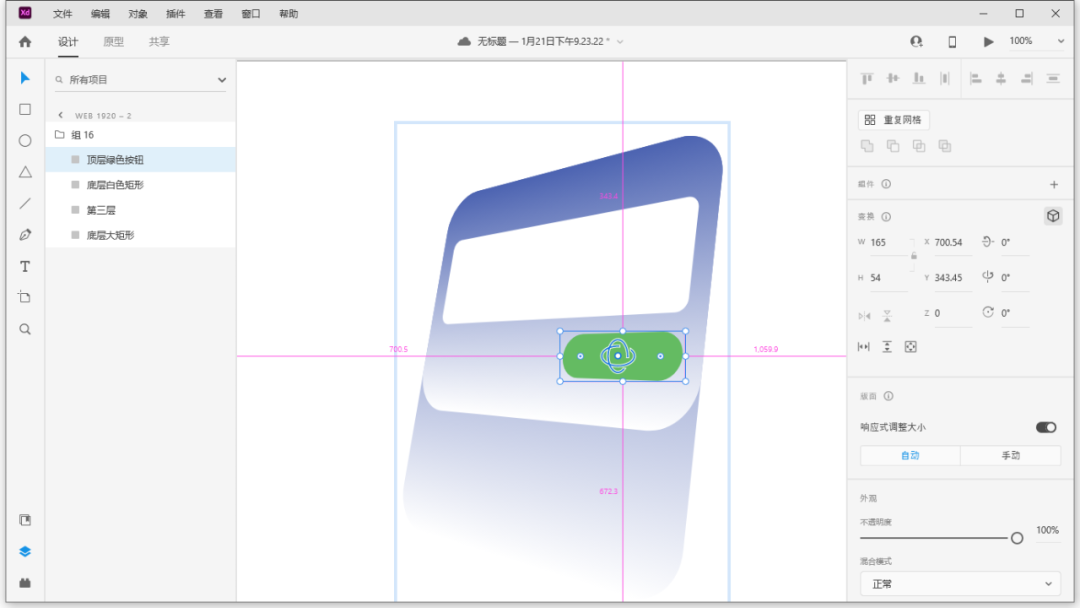Open the 插件 (Plugins) menu
1080x608 pixels.
click(175, 14)
